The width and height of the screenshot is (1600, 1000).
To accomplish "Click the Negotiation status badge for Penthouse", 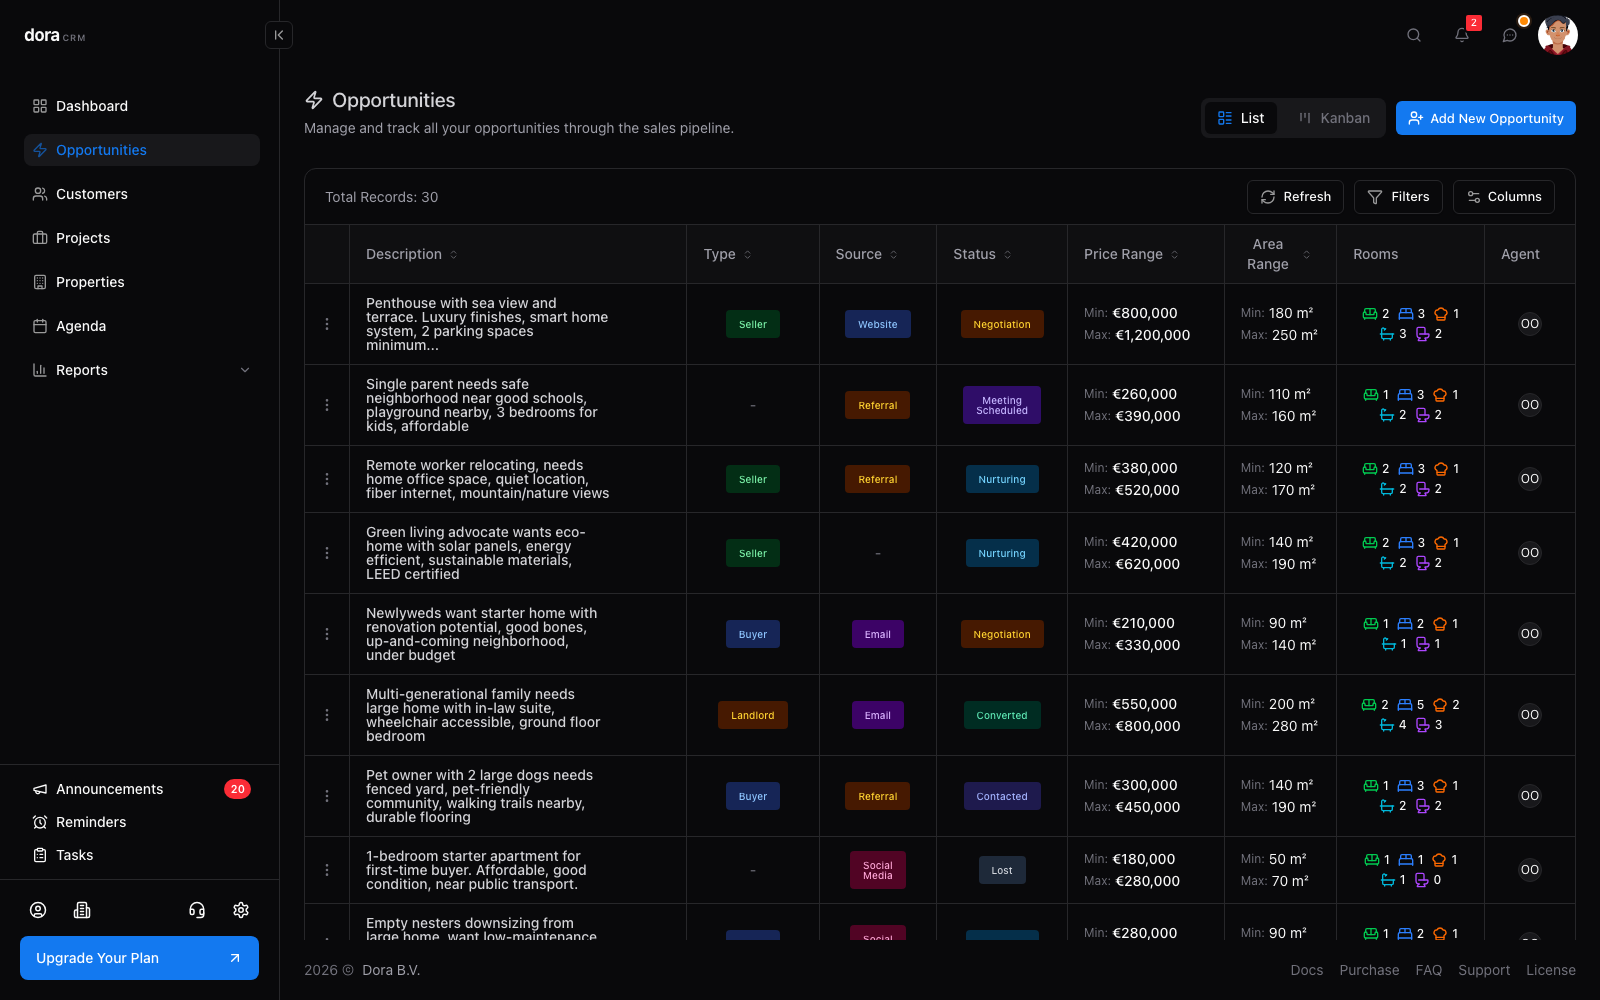I will [x=1002, y=324].
